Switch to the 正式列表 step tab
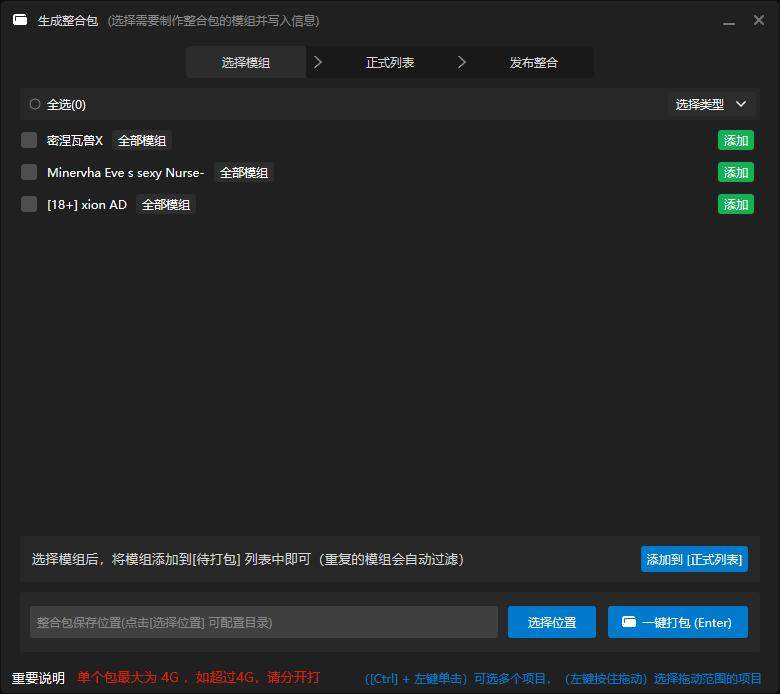The width and height of the screenshot is (780, 694). (390, 62)
